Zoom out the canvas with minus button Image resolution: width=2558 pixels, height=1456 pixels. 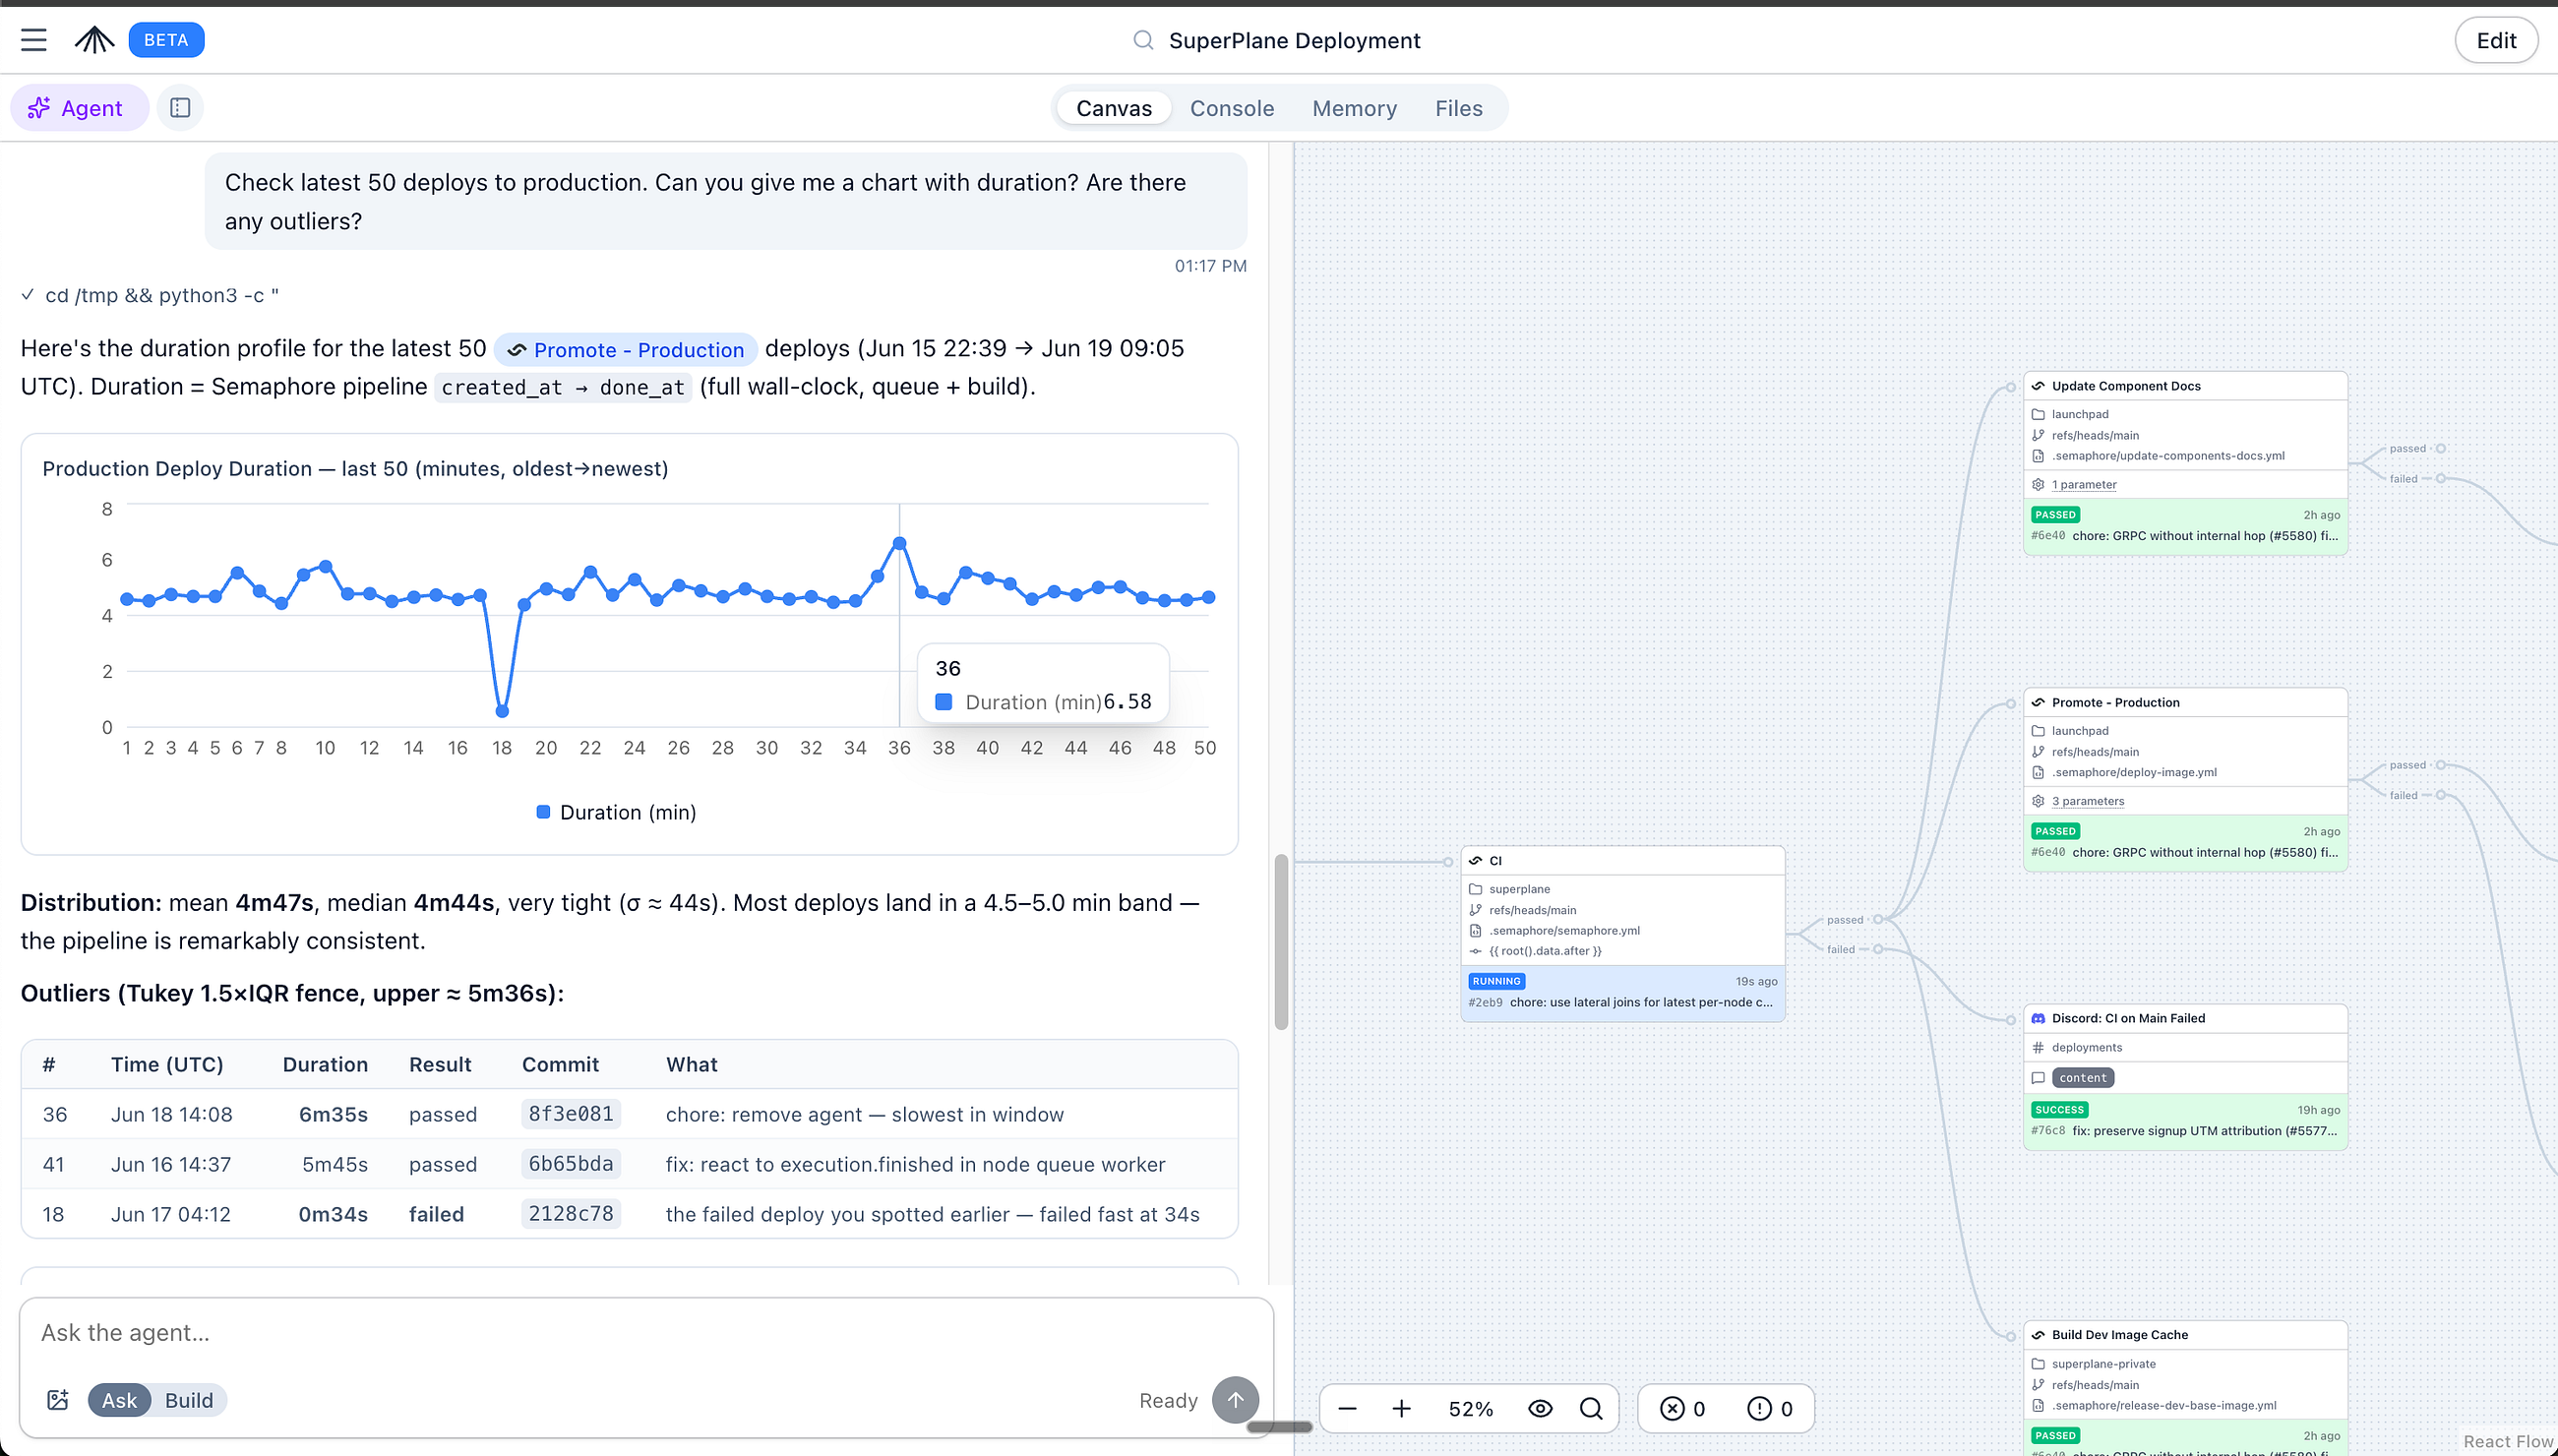click(x=1347, y=1409)
